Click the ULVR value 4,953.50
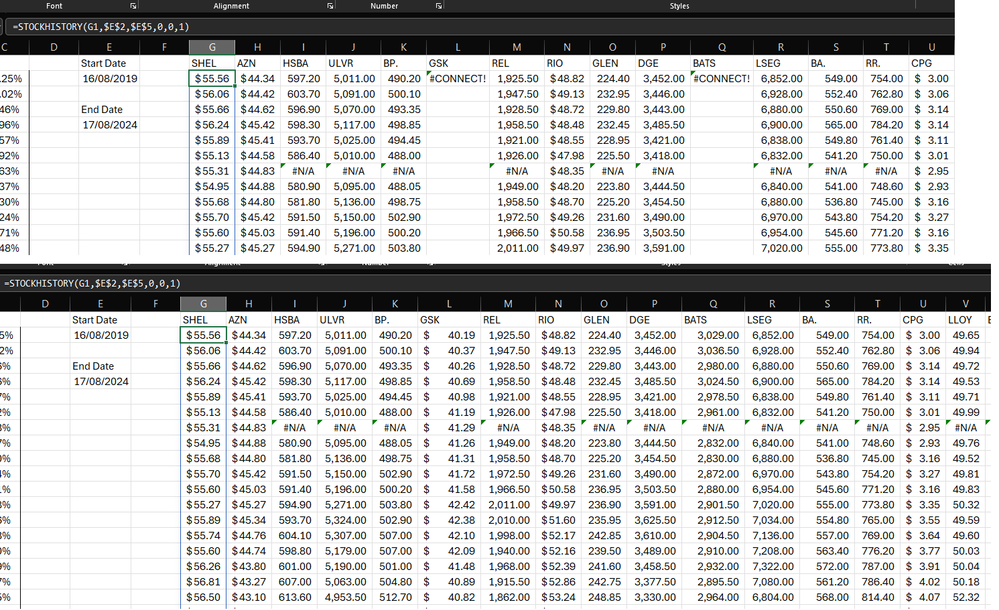The image size is (999, 610). [x=345, y=597]
